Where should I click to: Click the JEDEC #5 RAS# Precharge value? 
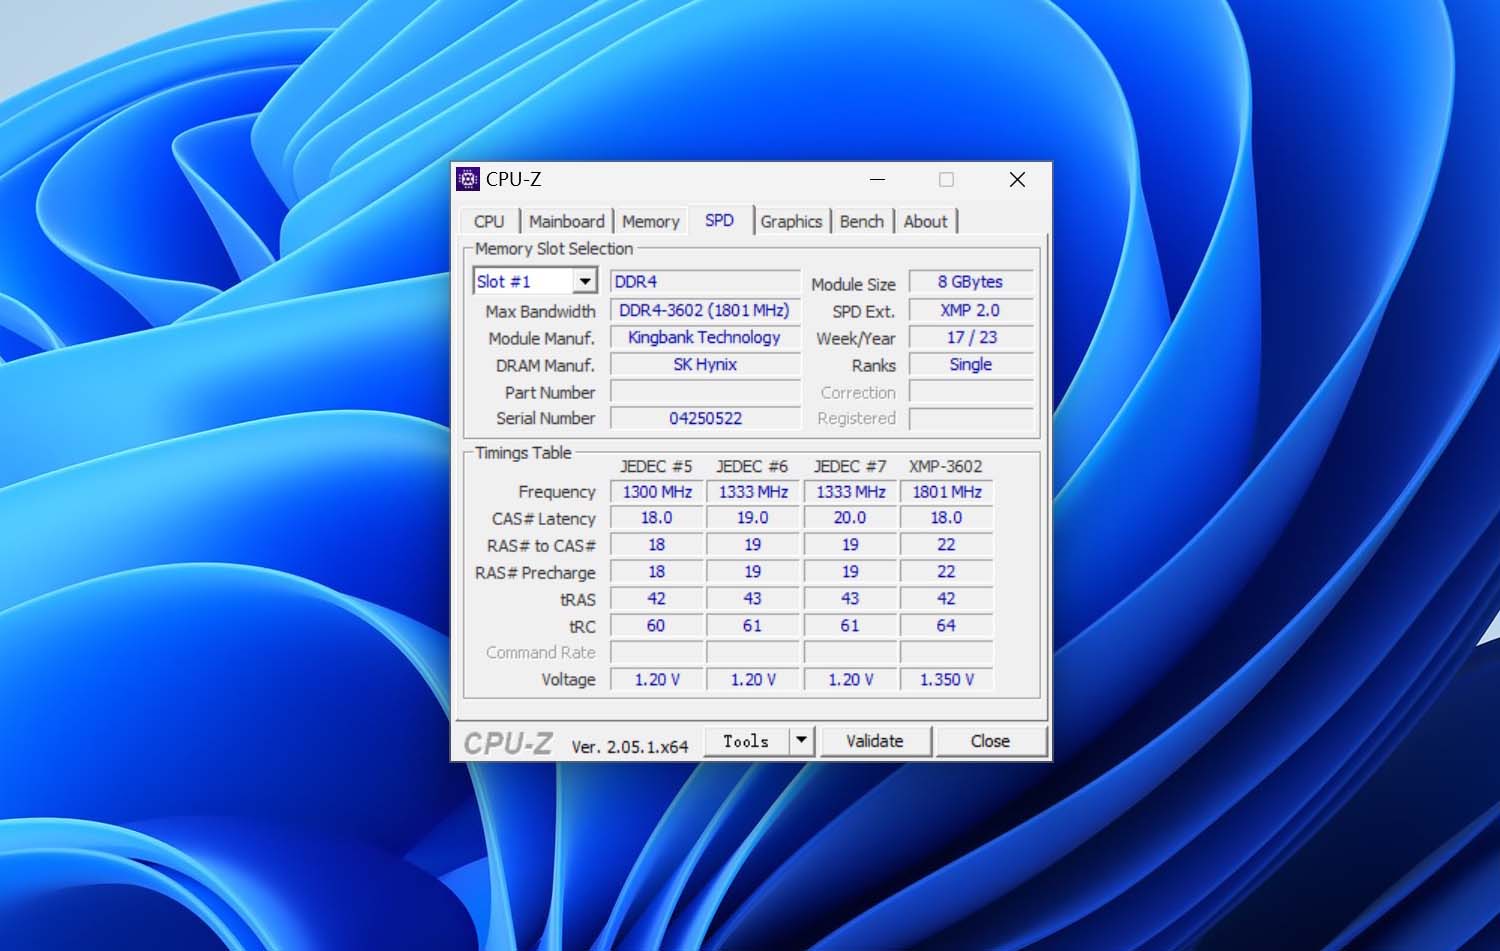[x=657, y=572]
